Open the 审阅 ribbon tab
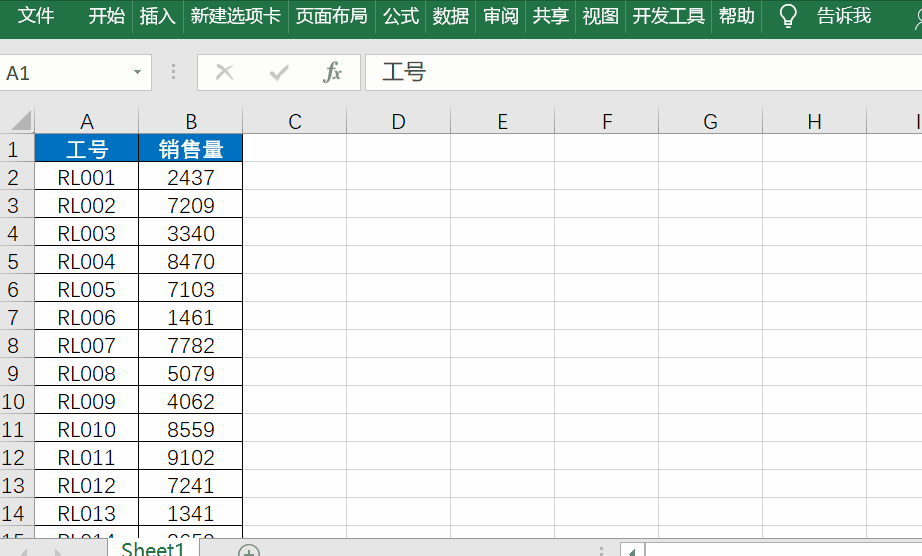Image resolution: width=922 pixels, height=556 pixels. (x=500, y=15)
